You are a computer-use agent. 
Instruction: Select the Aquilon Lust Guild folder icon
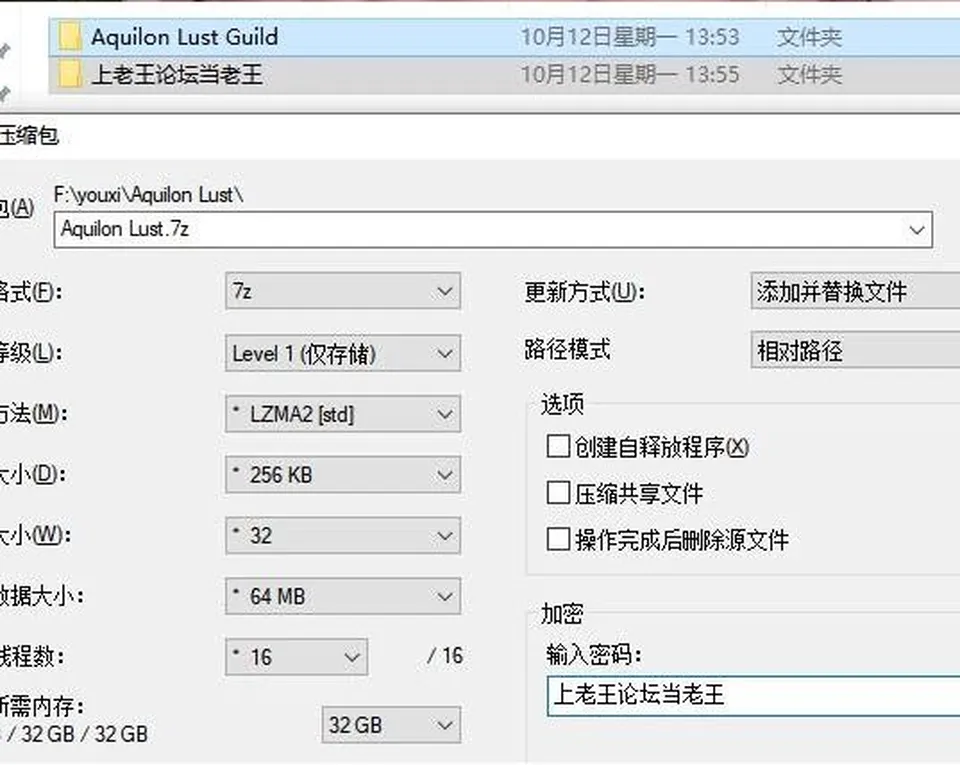[x=70, y=37]
